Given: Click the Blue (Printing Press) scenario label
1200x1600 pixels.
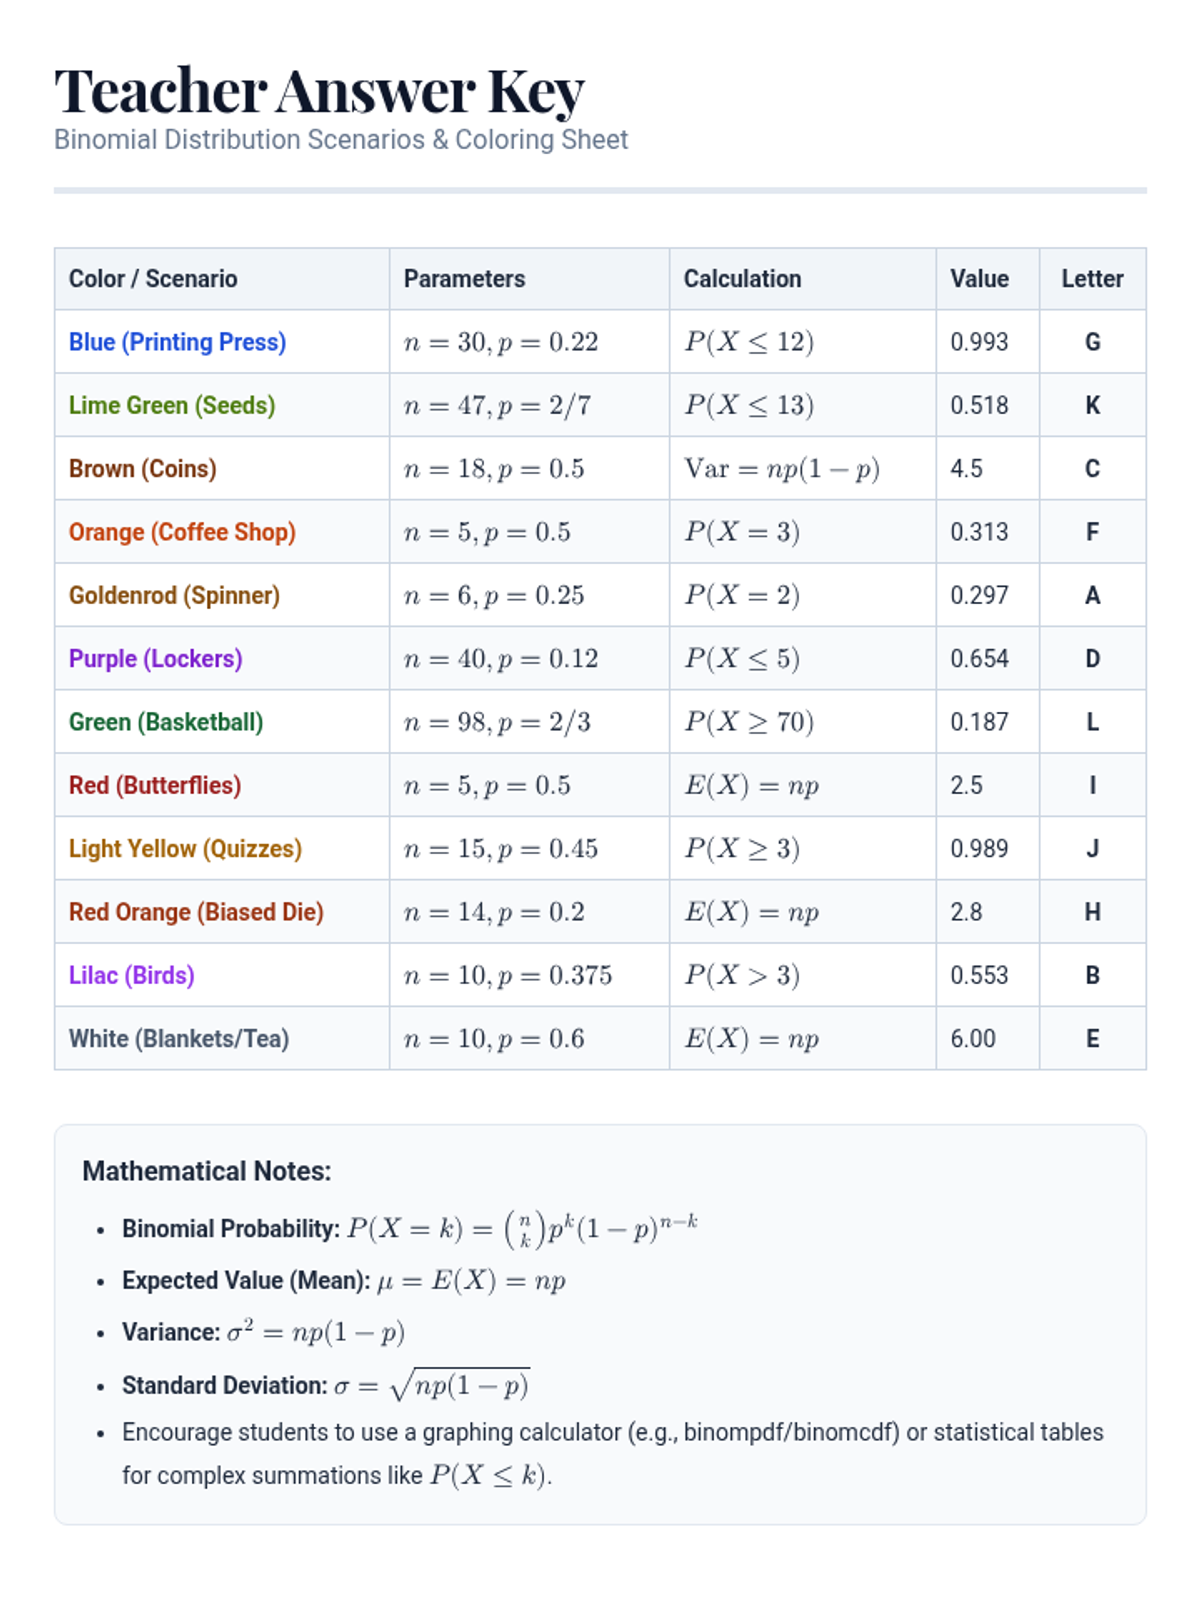Looking at the screenshot, I should click(x=177, y=342).
